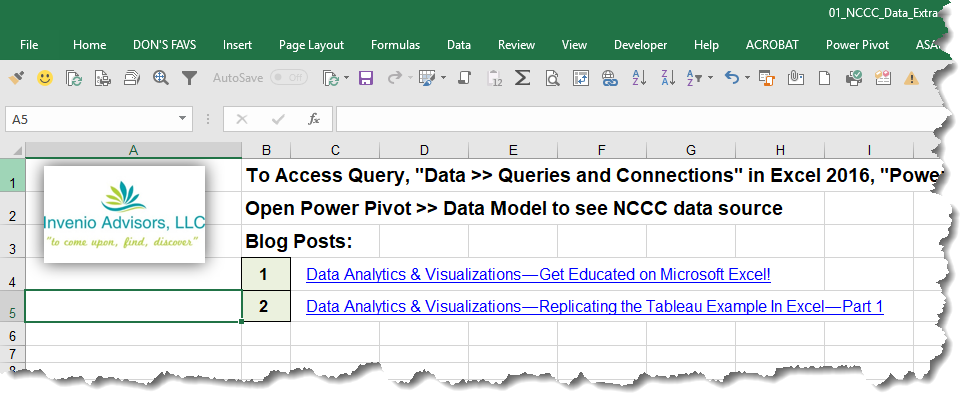Open the Data ribbon tab
Image resolution: width=963 pixels, height=394 pixels.
point(459,45)
